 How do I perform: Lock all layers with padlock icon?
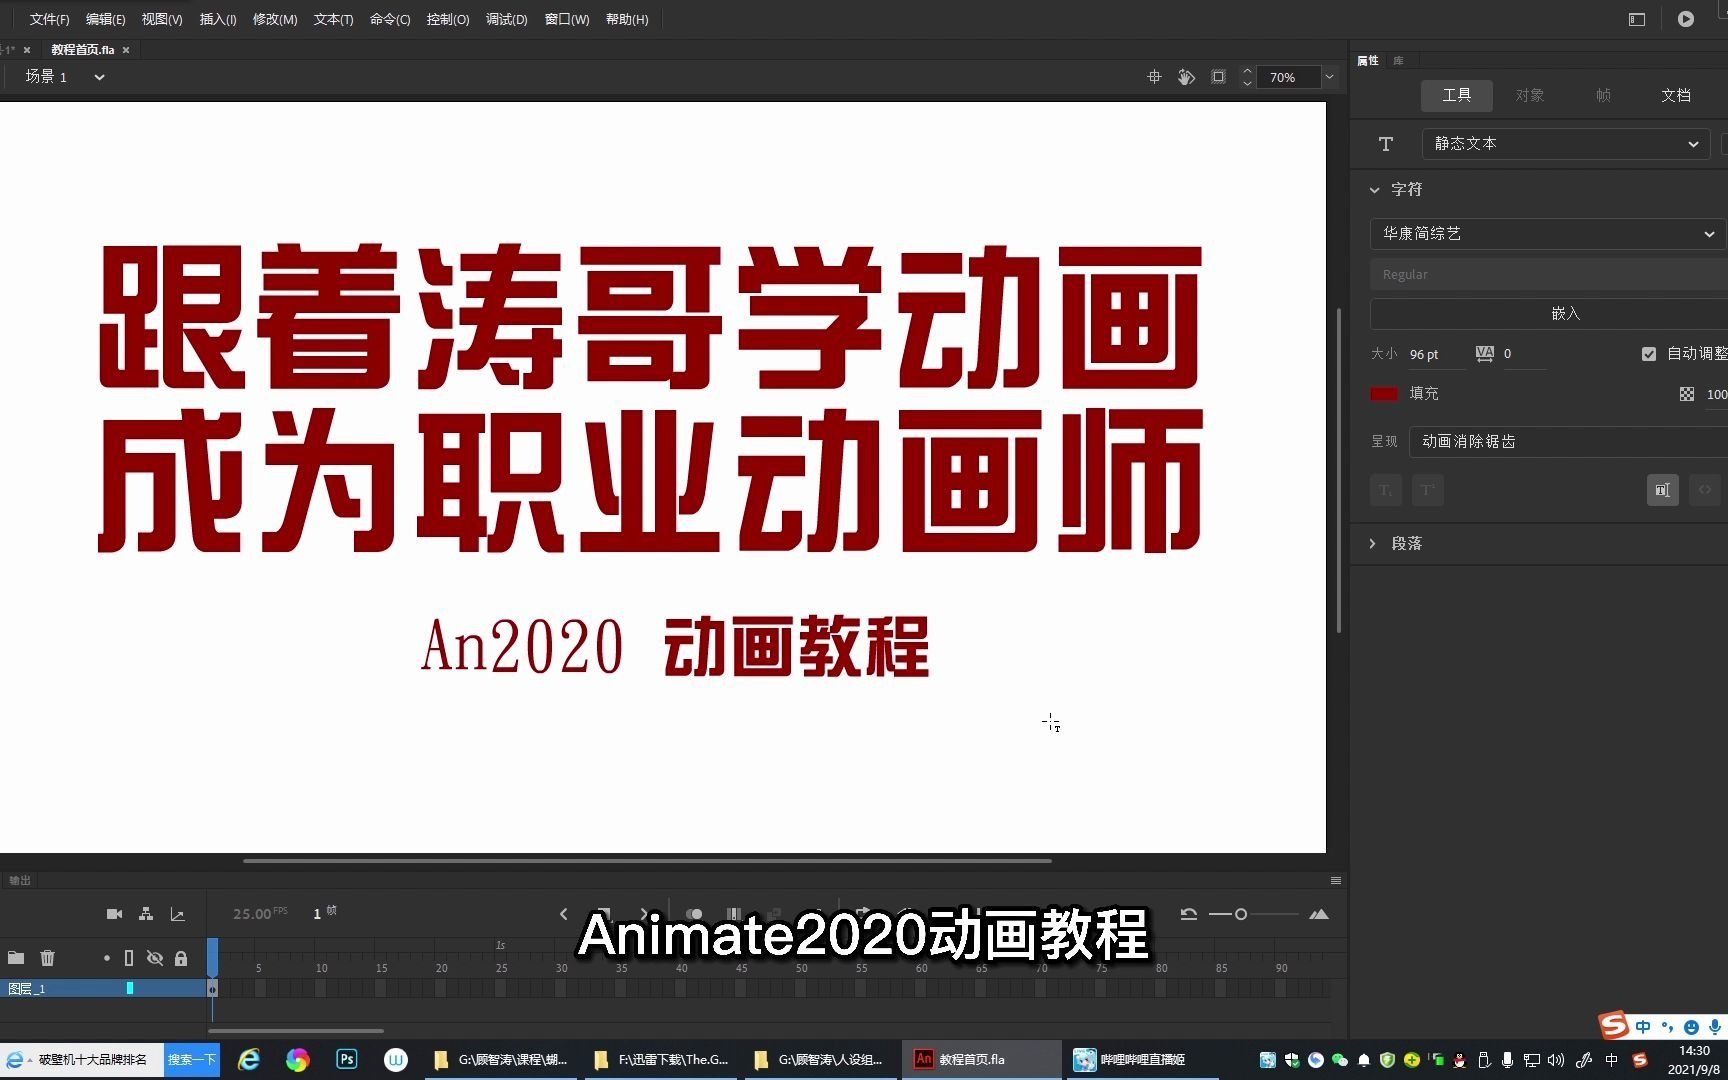coord(181,958)
